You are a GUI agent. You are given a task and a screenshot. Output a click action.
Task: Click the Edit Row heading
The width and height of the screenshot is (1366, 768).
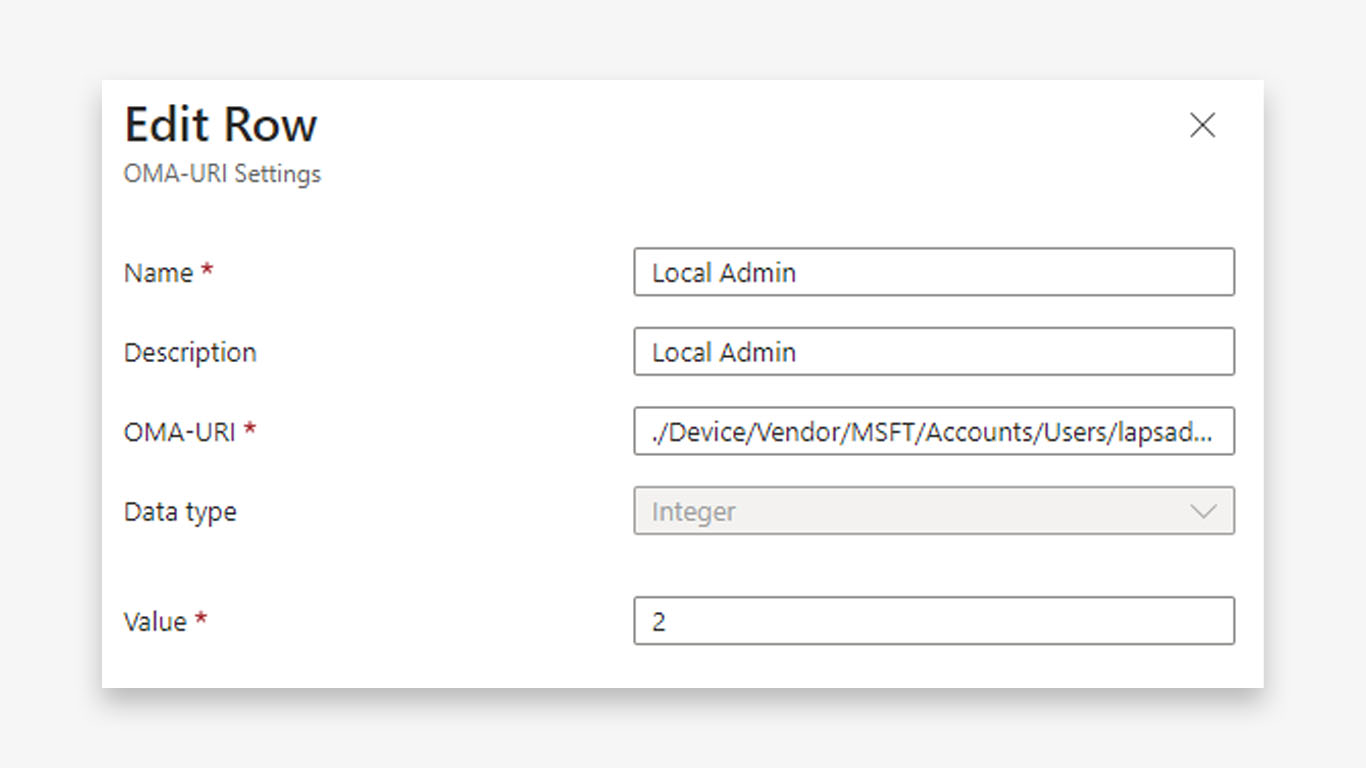(221, 125)
